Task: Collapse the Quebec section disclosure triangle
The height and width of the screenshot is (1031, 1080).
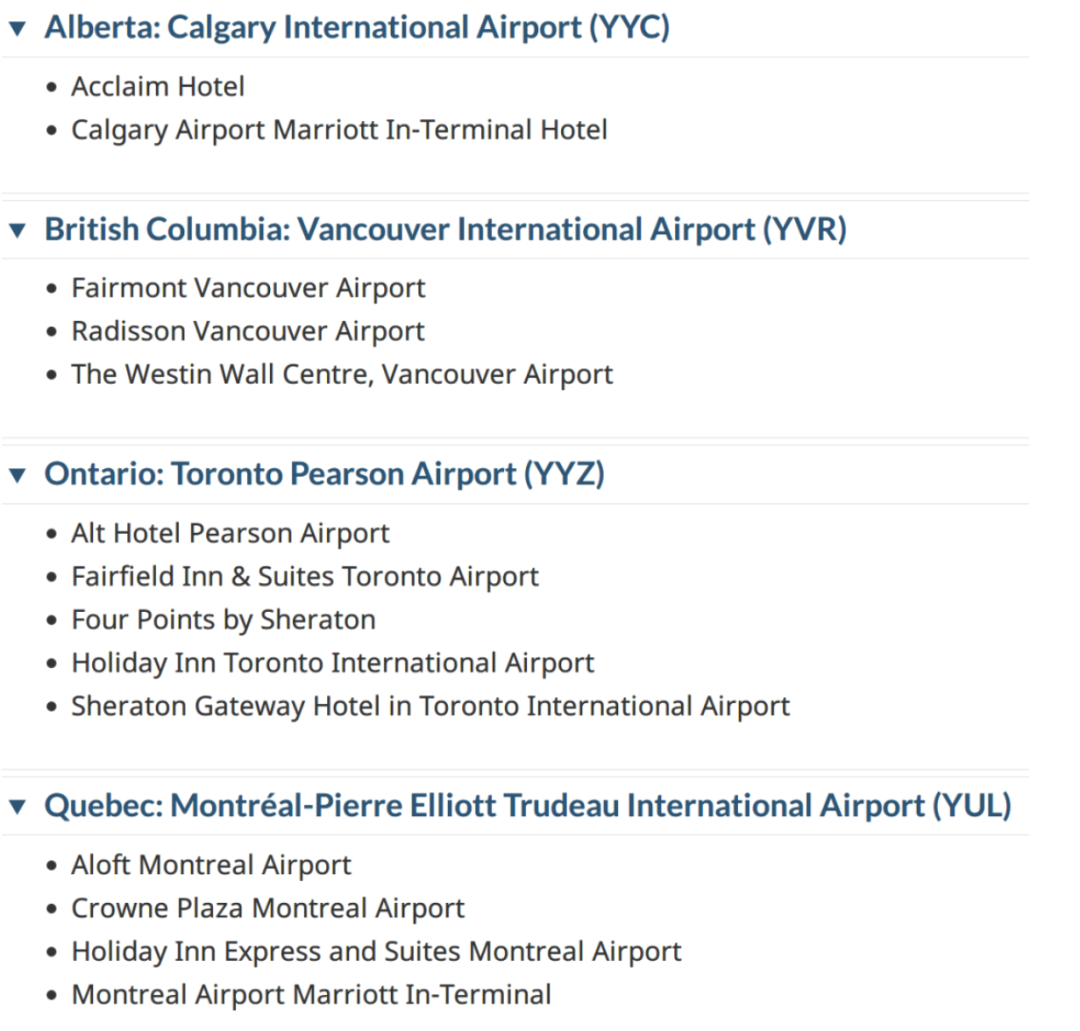Action: 16,806
